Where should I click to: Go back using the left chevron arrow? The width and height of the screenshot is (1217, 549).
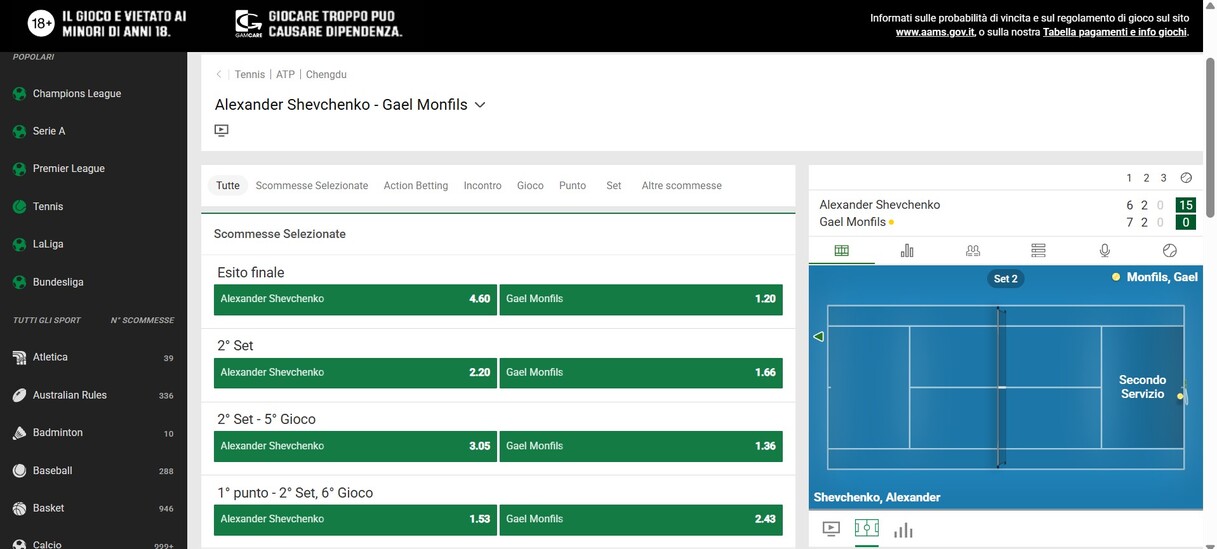click(220, 75)
